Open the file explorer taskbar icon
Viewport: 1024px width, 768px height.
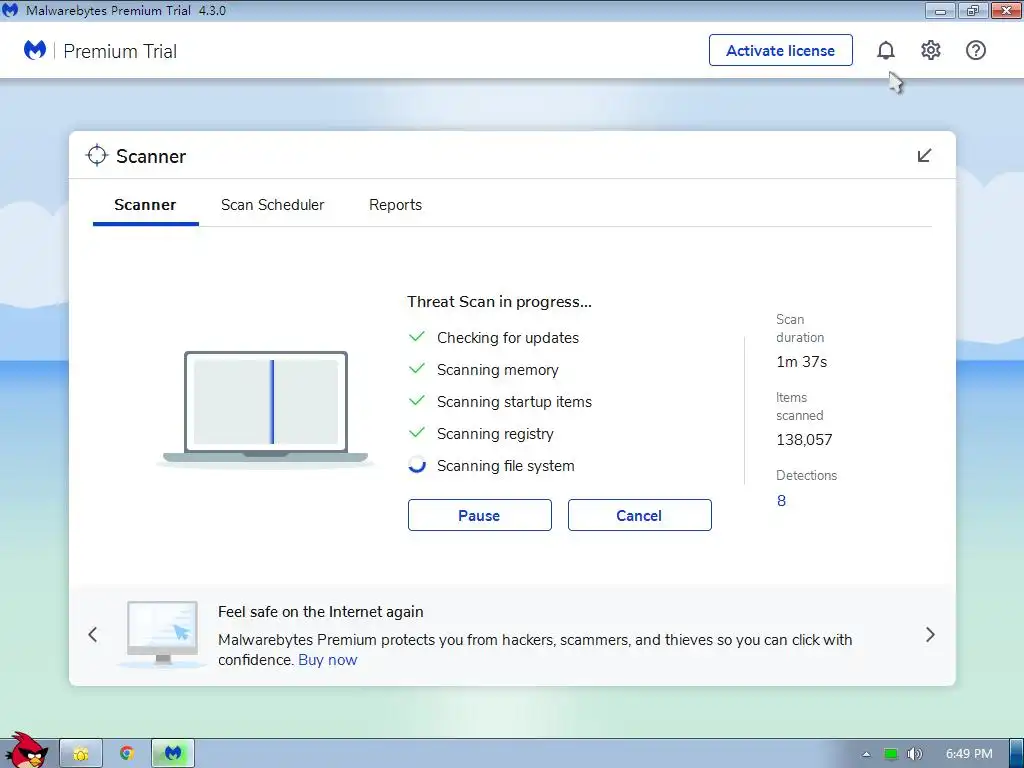pos(81,754)
